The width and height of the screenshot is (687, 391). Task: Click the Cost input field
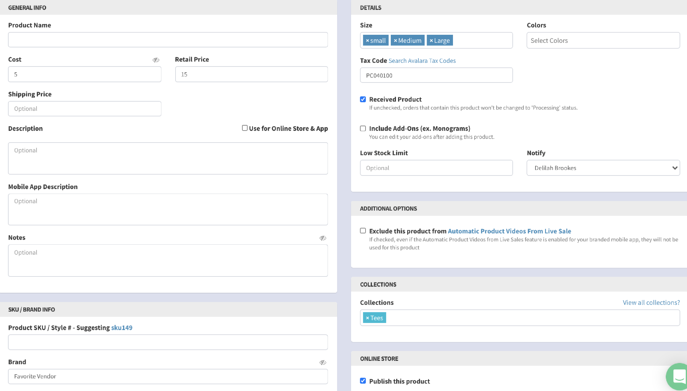pyautogui.click(x=85, y=74)
